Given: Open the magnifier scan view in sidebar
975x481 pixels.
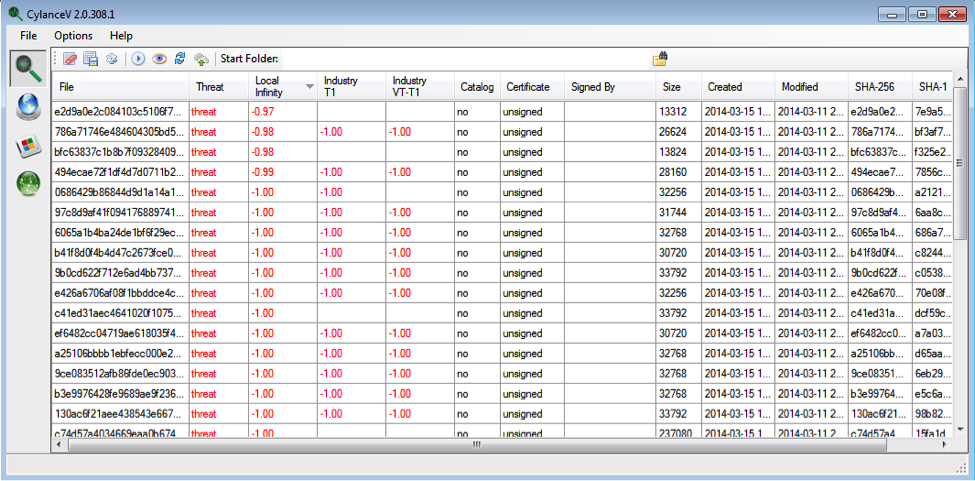Looking at the screenshot, I should 28,68.
